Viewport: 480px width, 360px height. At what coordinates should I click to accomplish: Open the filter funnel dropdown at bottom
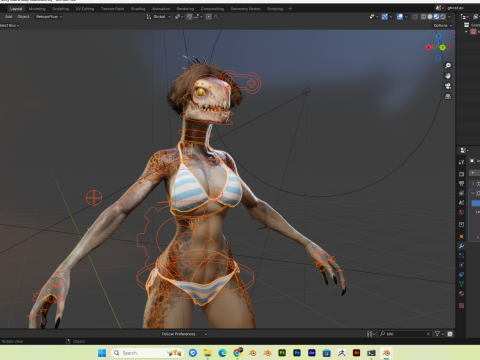pos(439,334)
